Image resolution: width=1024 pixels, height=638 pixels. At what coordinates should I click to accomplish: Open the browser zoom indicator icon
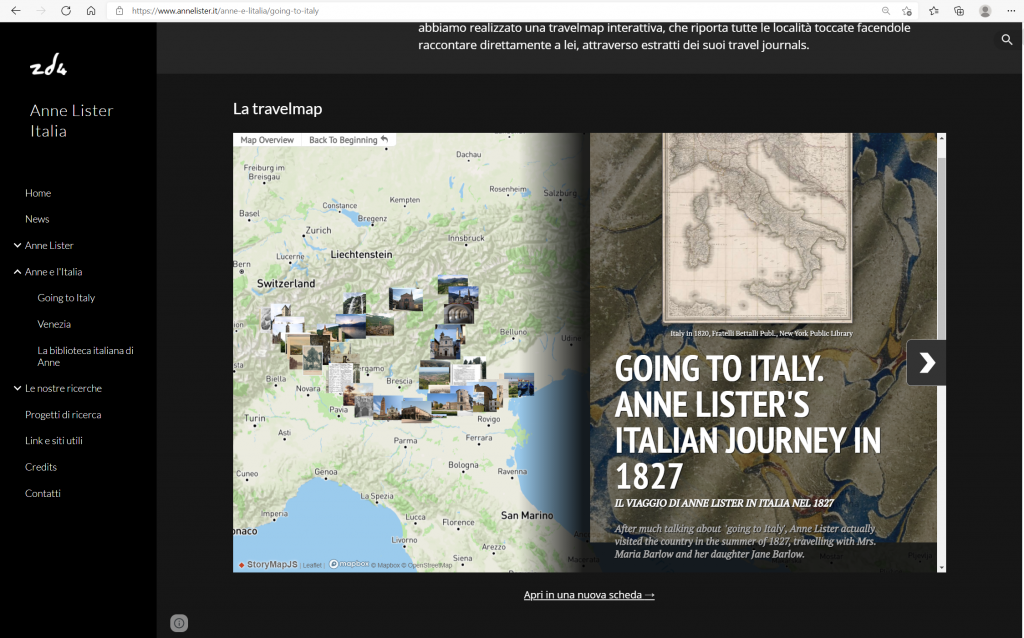[886, 11]
